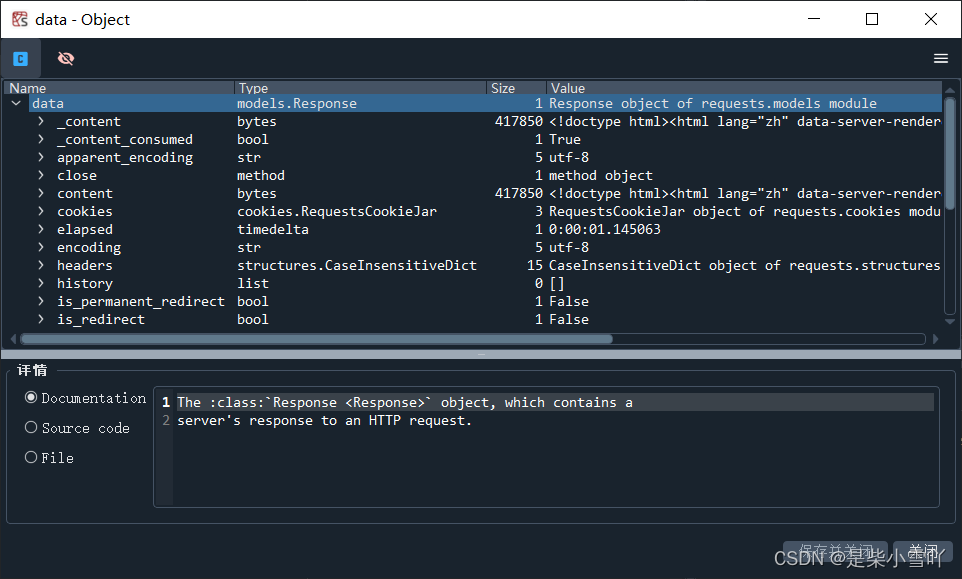Select the File radio button
Image resolution: width=962 pixels, height=579 pixels.
[33, 458]
